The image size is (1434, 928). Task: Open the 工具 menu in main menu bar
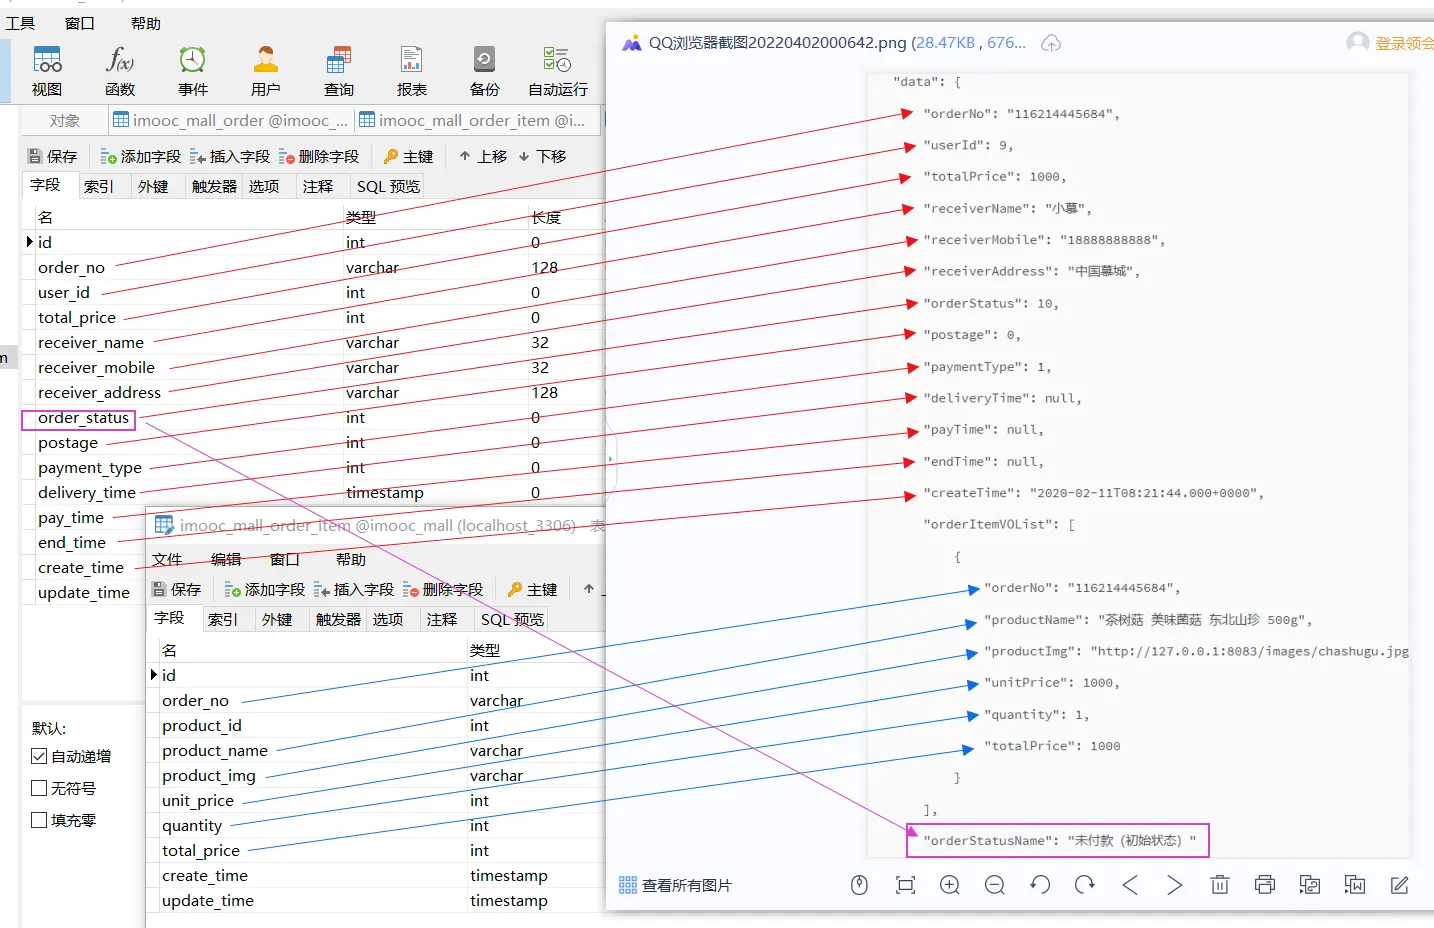click(x=20, y=23)
